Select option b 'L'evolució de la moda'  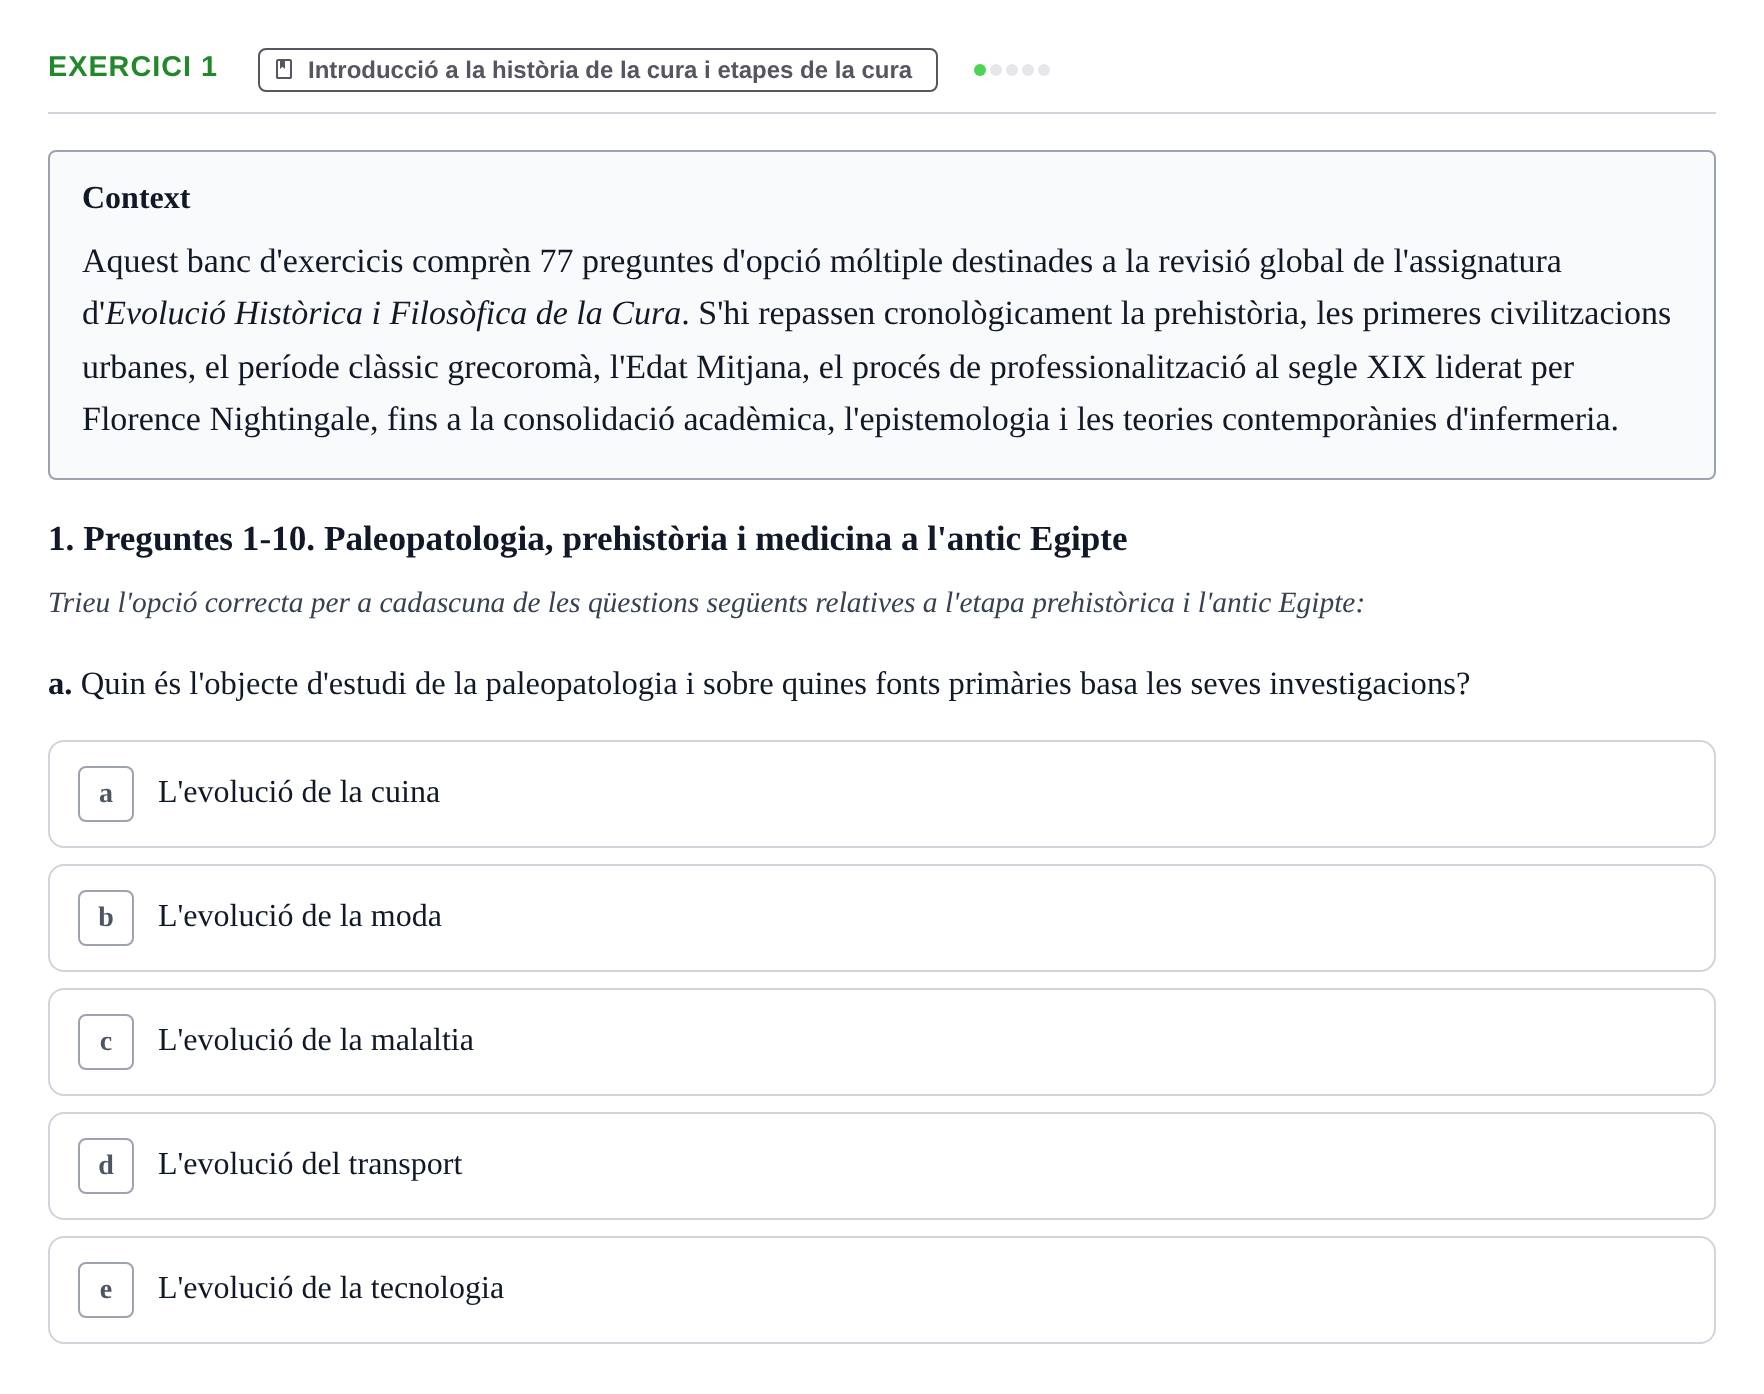(x=881, y=918)
